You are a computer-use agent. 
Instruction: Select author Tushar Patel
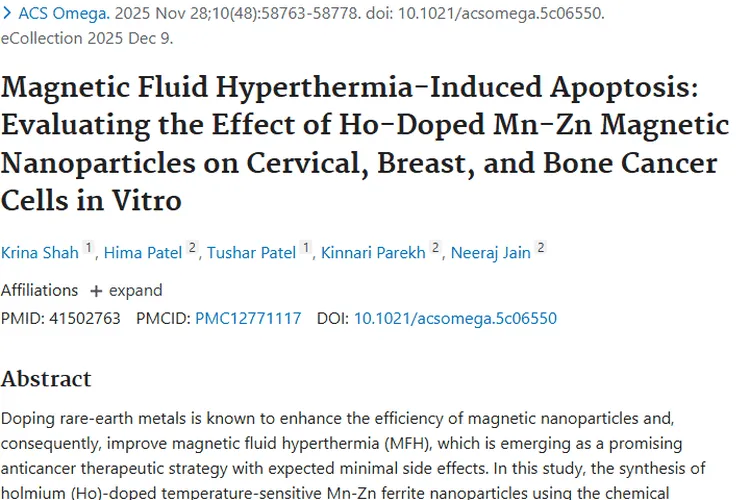click(251, 252)
